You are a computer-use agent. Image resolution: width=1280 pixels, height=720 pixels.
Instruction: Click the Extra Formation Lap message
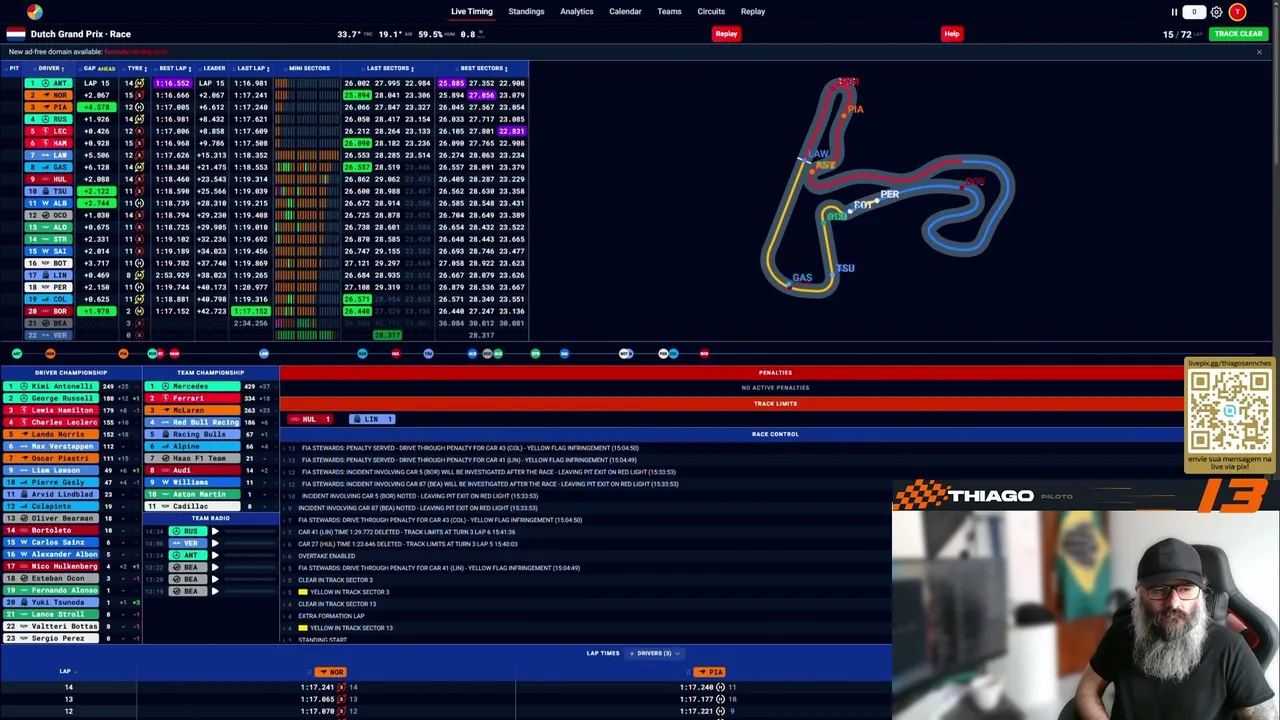331,616
